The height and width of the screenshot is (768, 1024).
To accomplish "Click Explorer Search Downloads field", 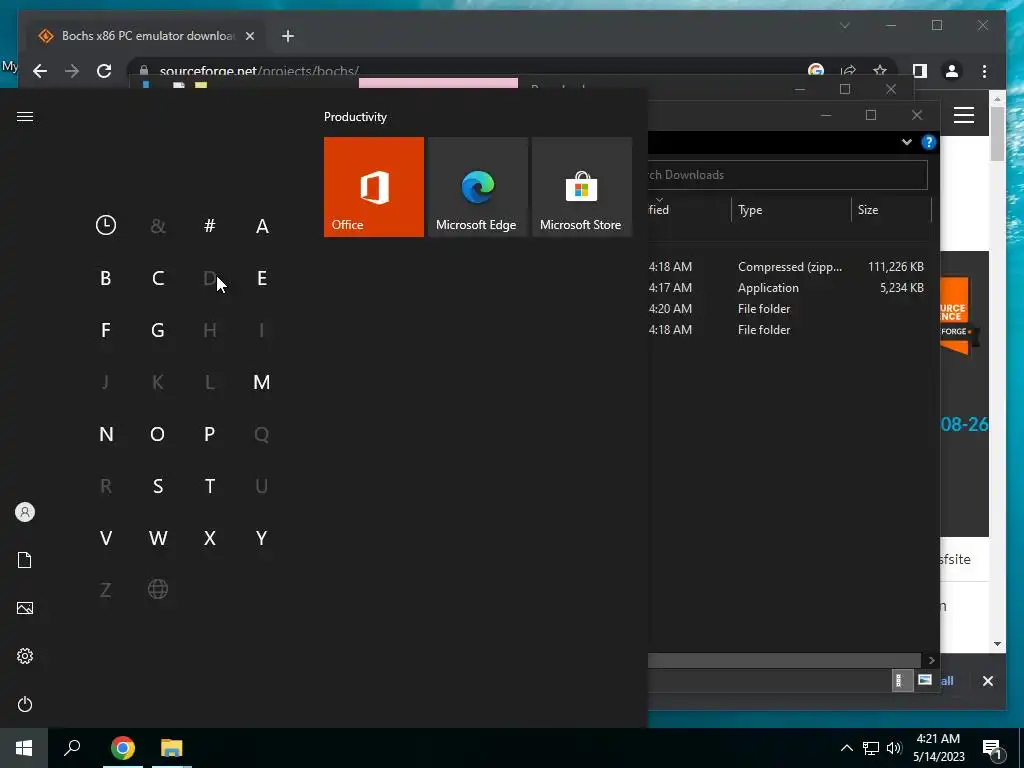I will pyautogui.click(x=787, y=174).
